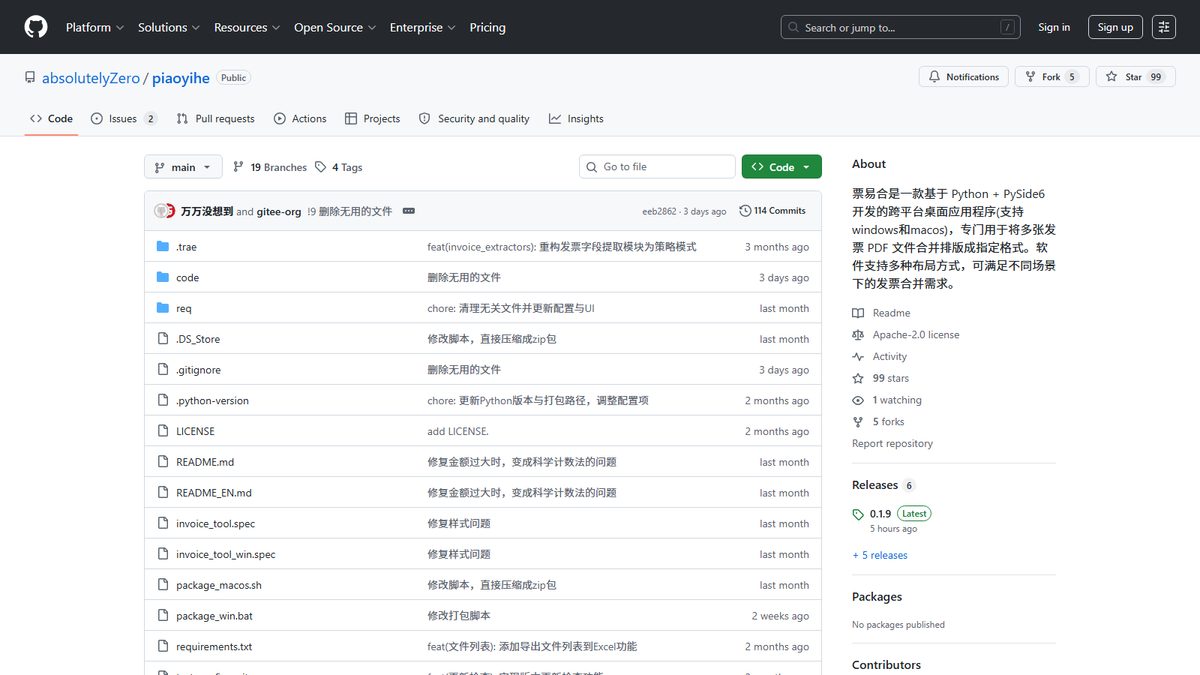Click the eye icon next to 1 watching

tap(858, 400)
